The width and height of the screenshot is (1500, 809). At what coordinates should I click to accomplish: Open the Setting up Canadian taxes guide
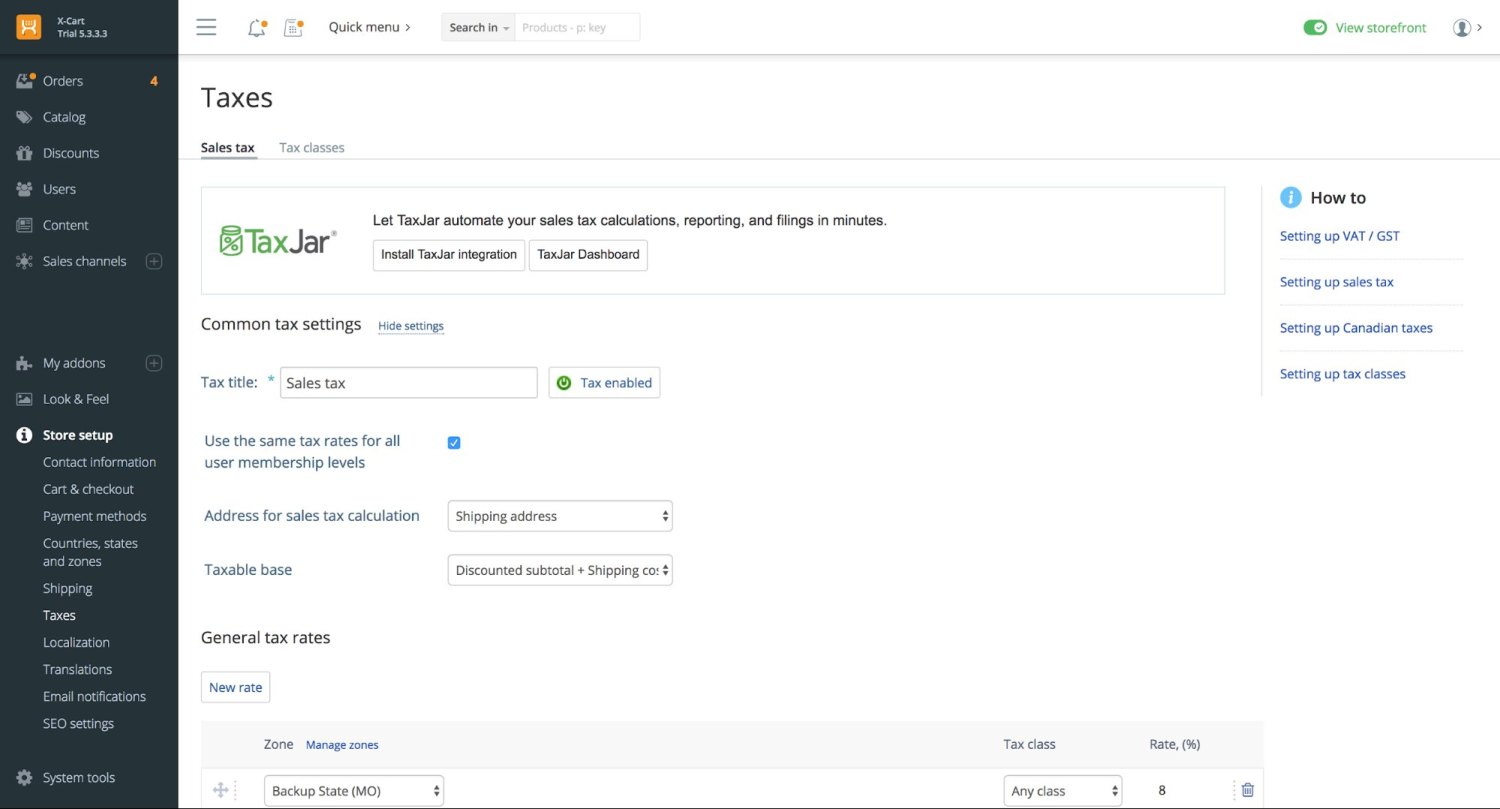[1356, 328]
